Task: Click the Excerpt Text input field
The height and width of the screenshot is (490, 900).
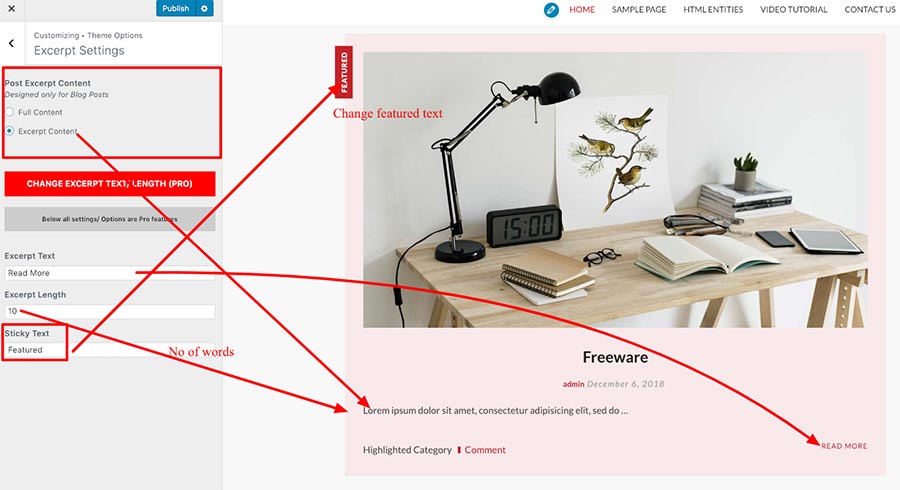Action: [x=110, y=273]
